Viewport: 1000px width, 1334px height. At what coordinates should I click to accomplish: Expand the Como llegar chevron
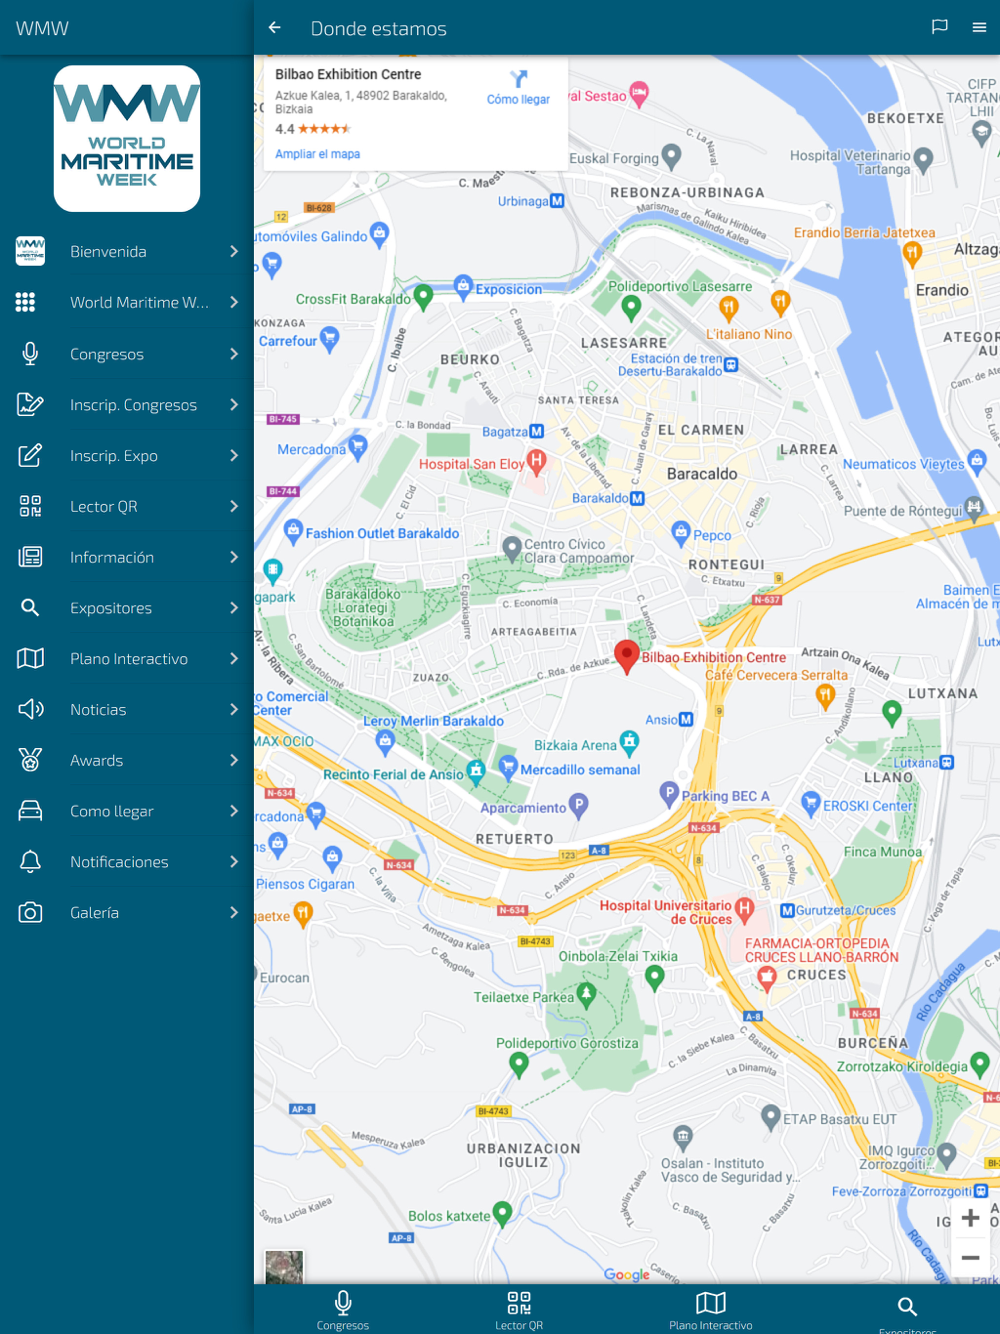tap(234, 811)
